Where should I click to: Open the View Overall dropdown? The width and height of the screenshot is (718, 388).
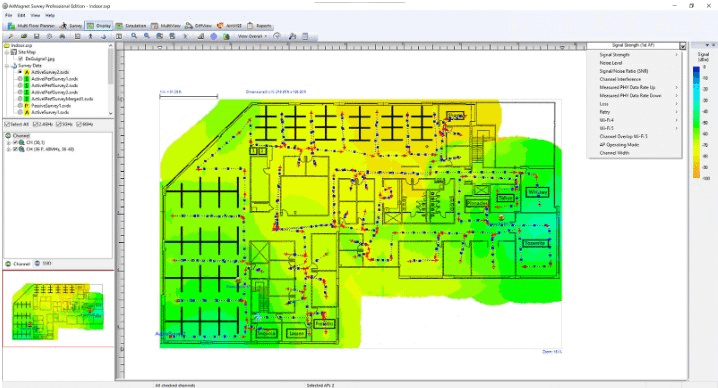pyautogui.click(x=252, y=36)
